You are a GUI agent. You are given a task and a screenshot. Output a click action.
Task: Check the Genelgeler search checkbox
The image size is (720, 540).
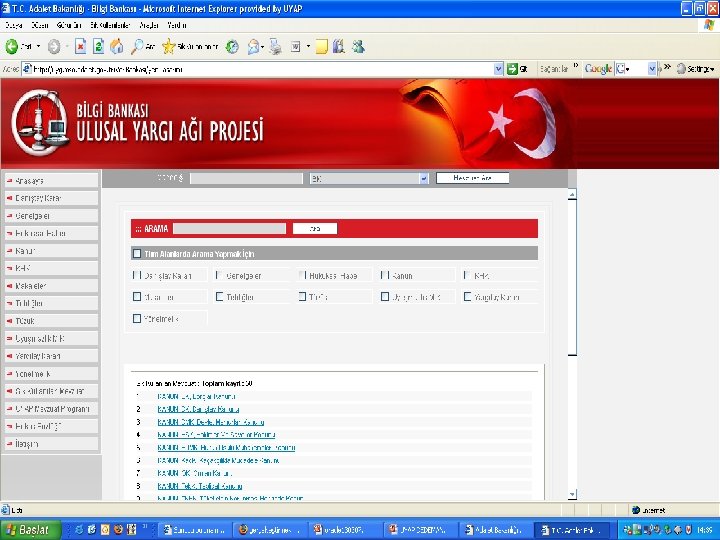coord(219,275)
